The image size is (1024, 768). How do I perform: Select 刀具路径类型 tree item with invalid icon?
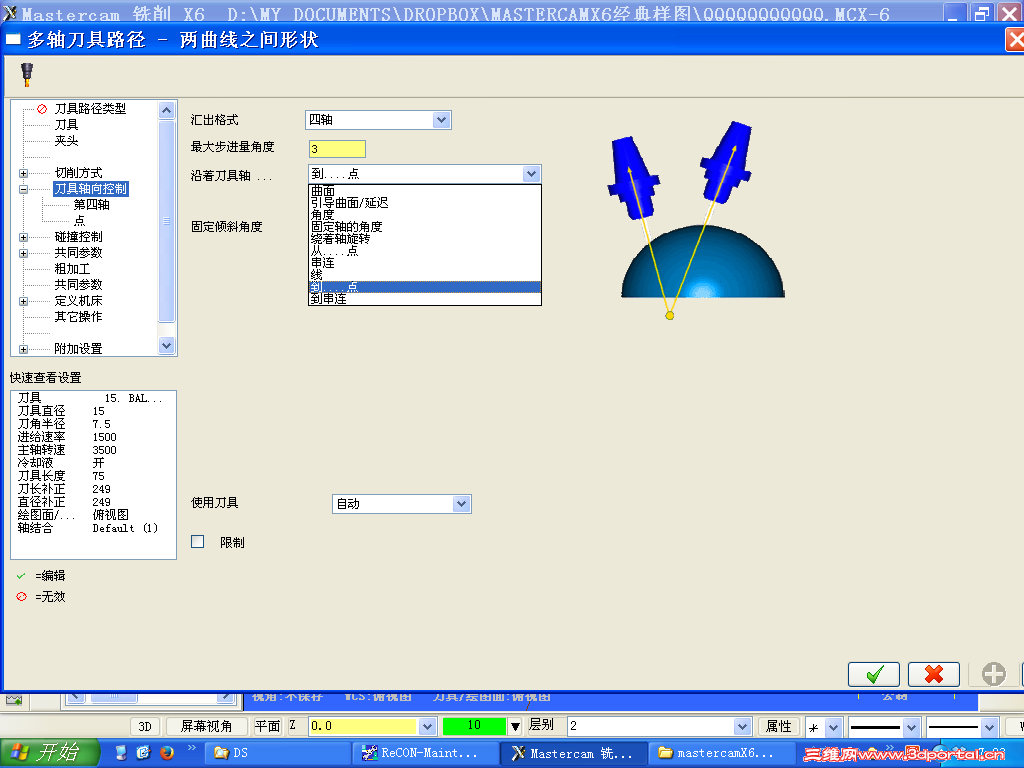pyautogui.click(x=90, y=108)
